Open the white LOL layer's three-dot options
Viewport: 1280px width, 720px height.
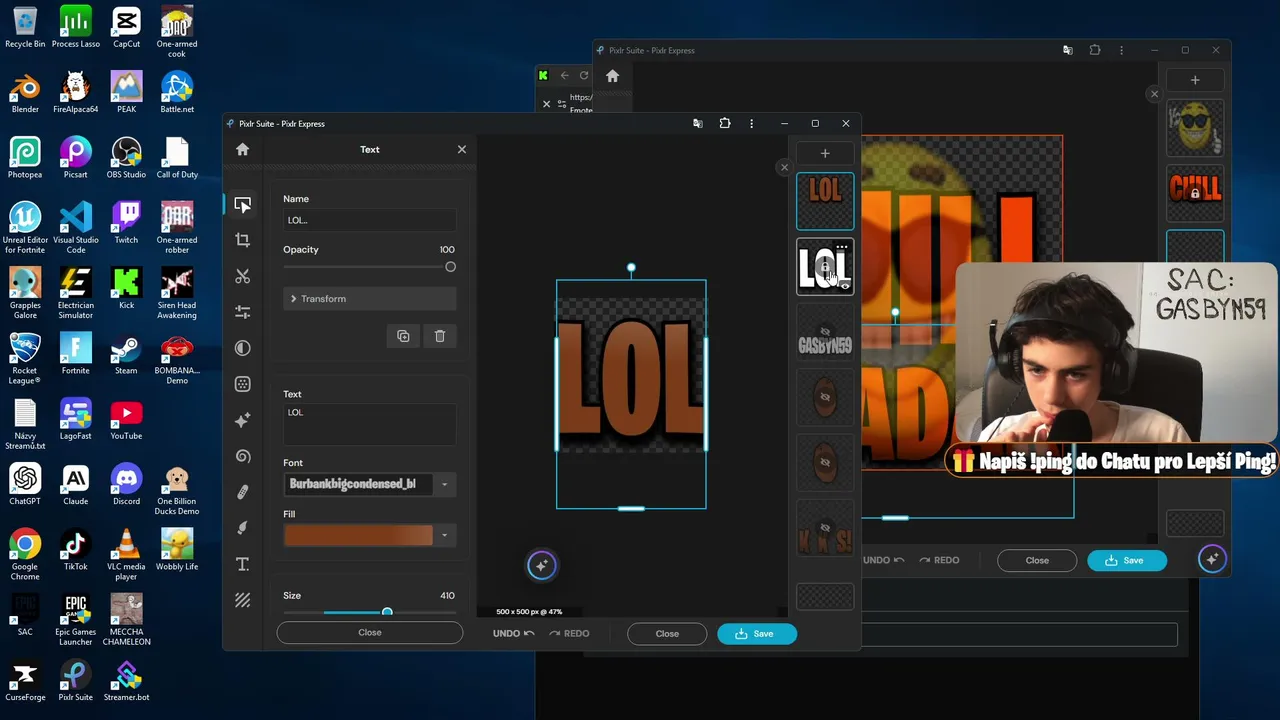842,247
